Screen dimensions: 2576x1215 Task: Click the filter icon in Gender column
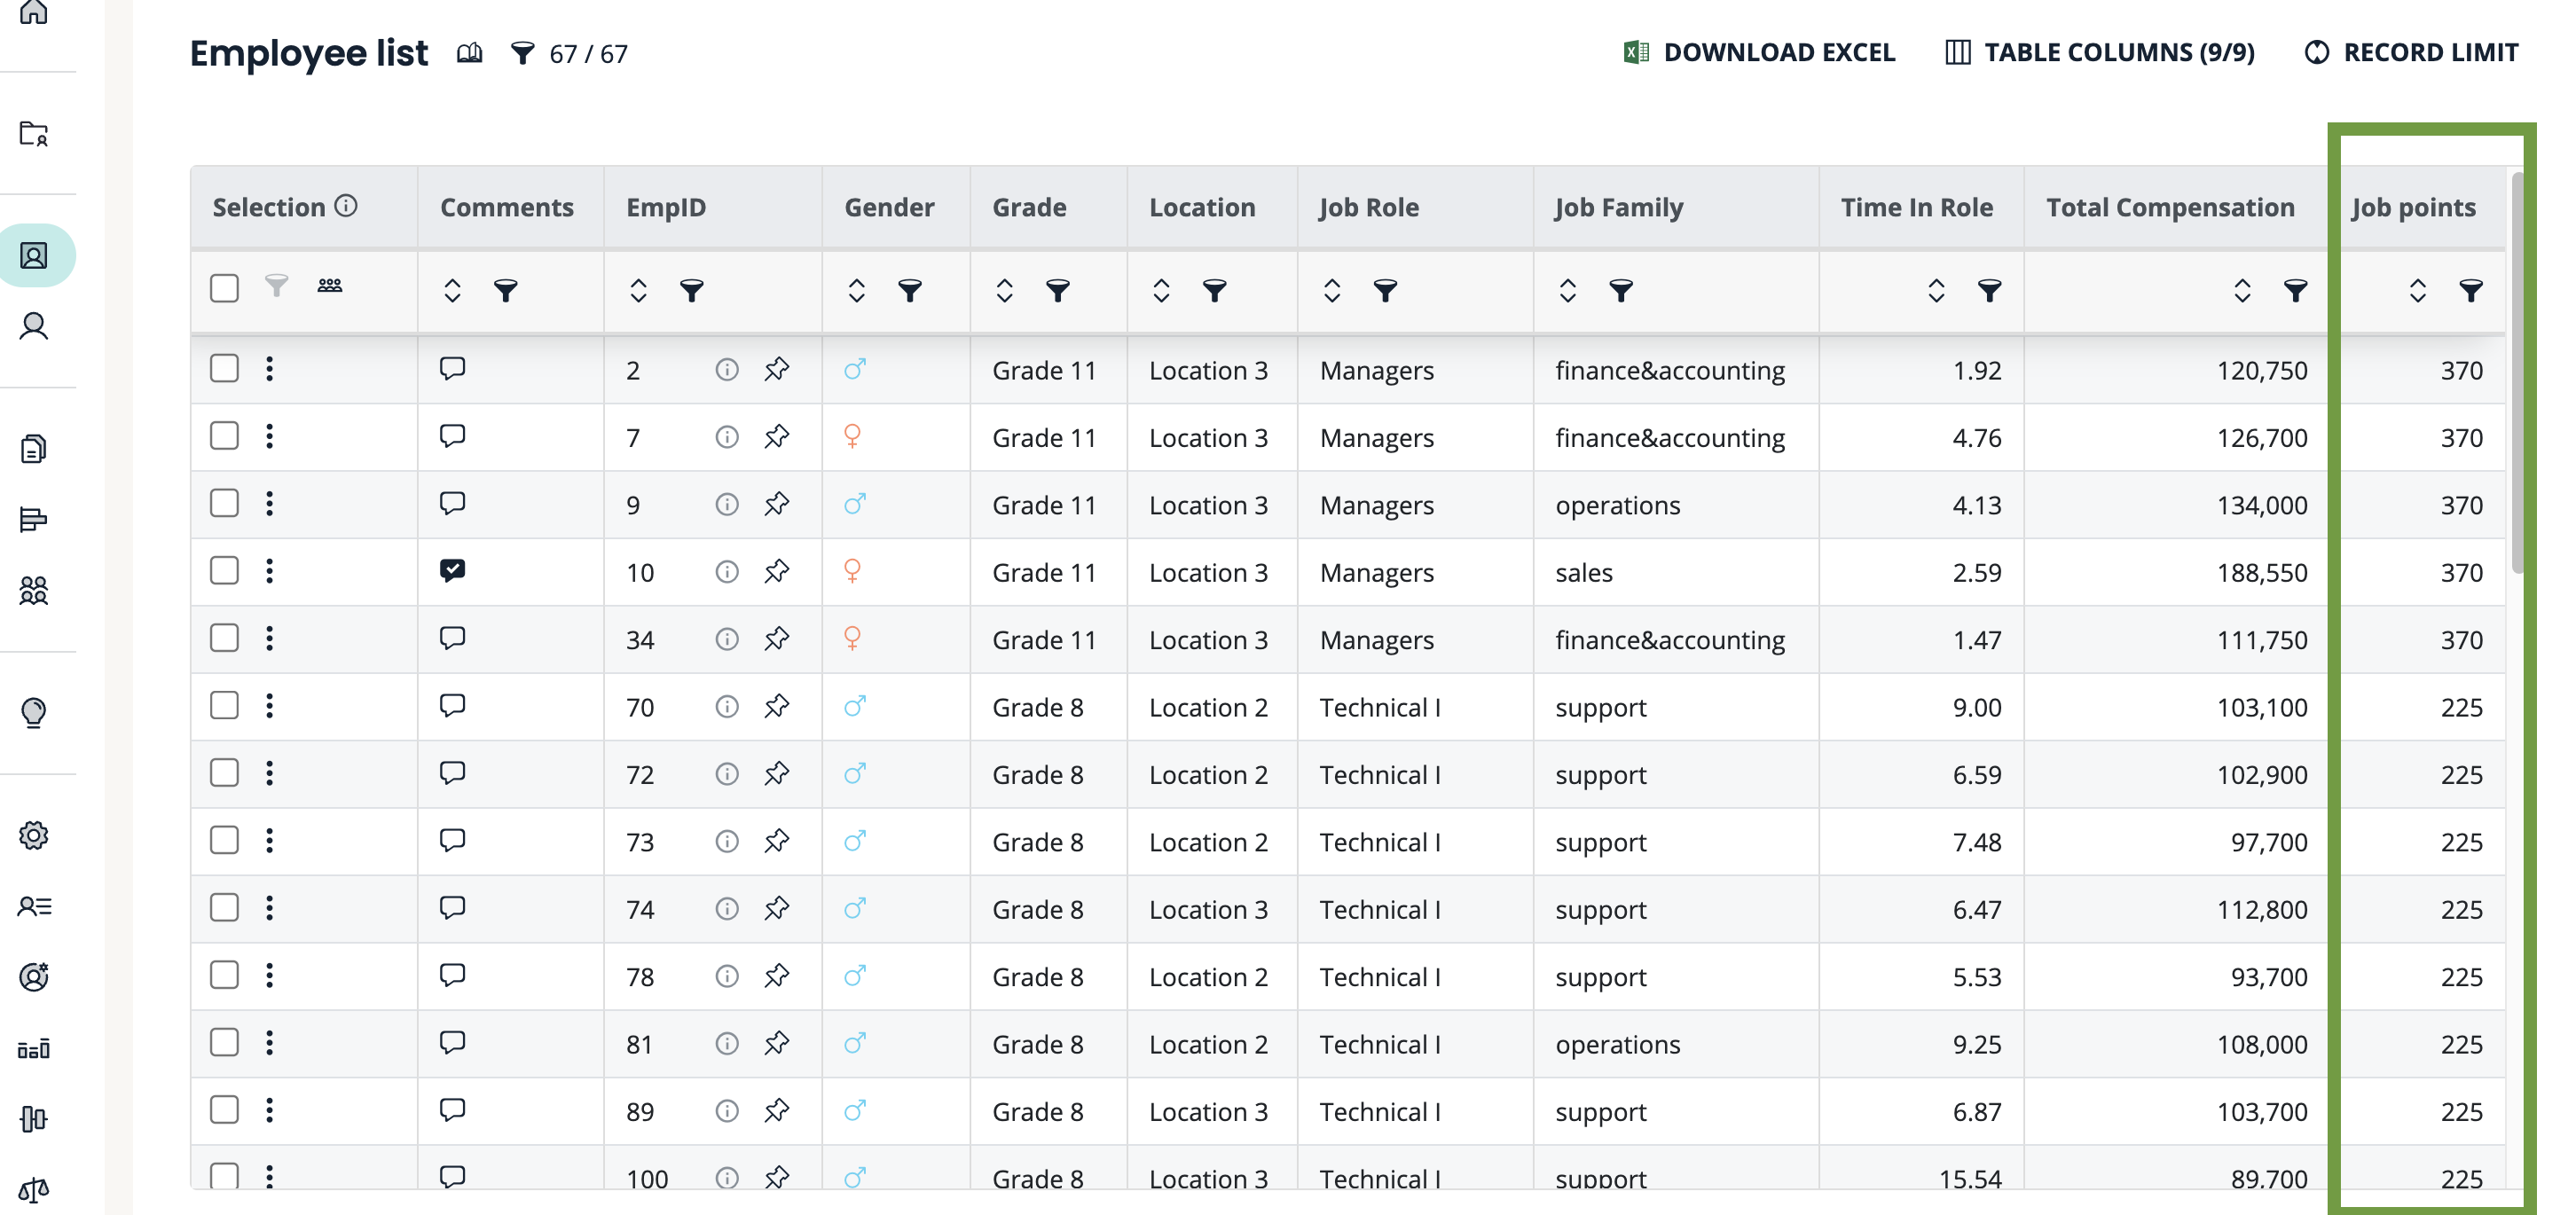tap(909, 291)
